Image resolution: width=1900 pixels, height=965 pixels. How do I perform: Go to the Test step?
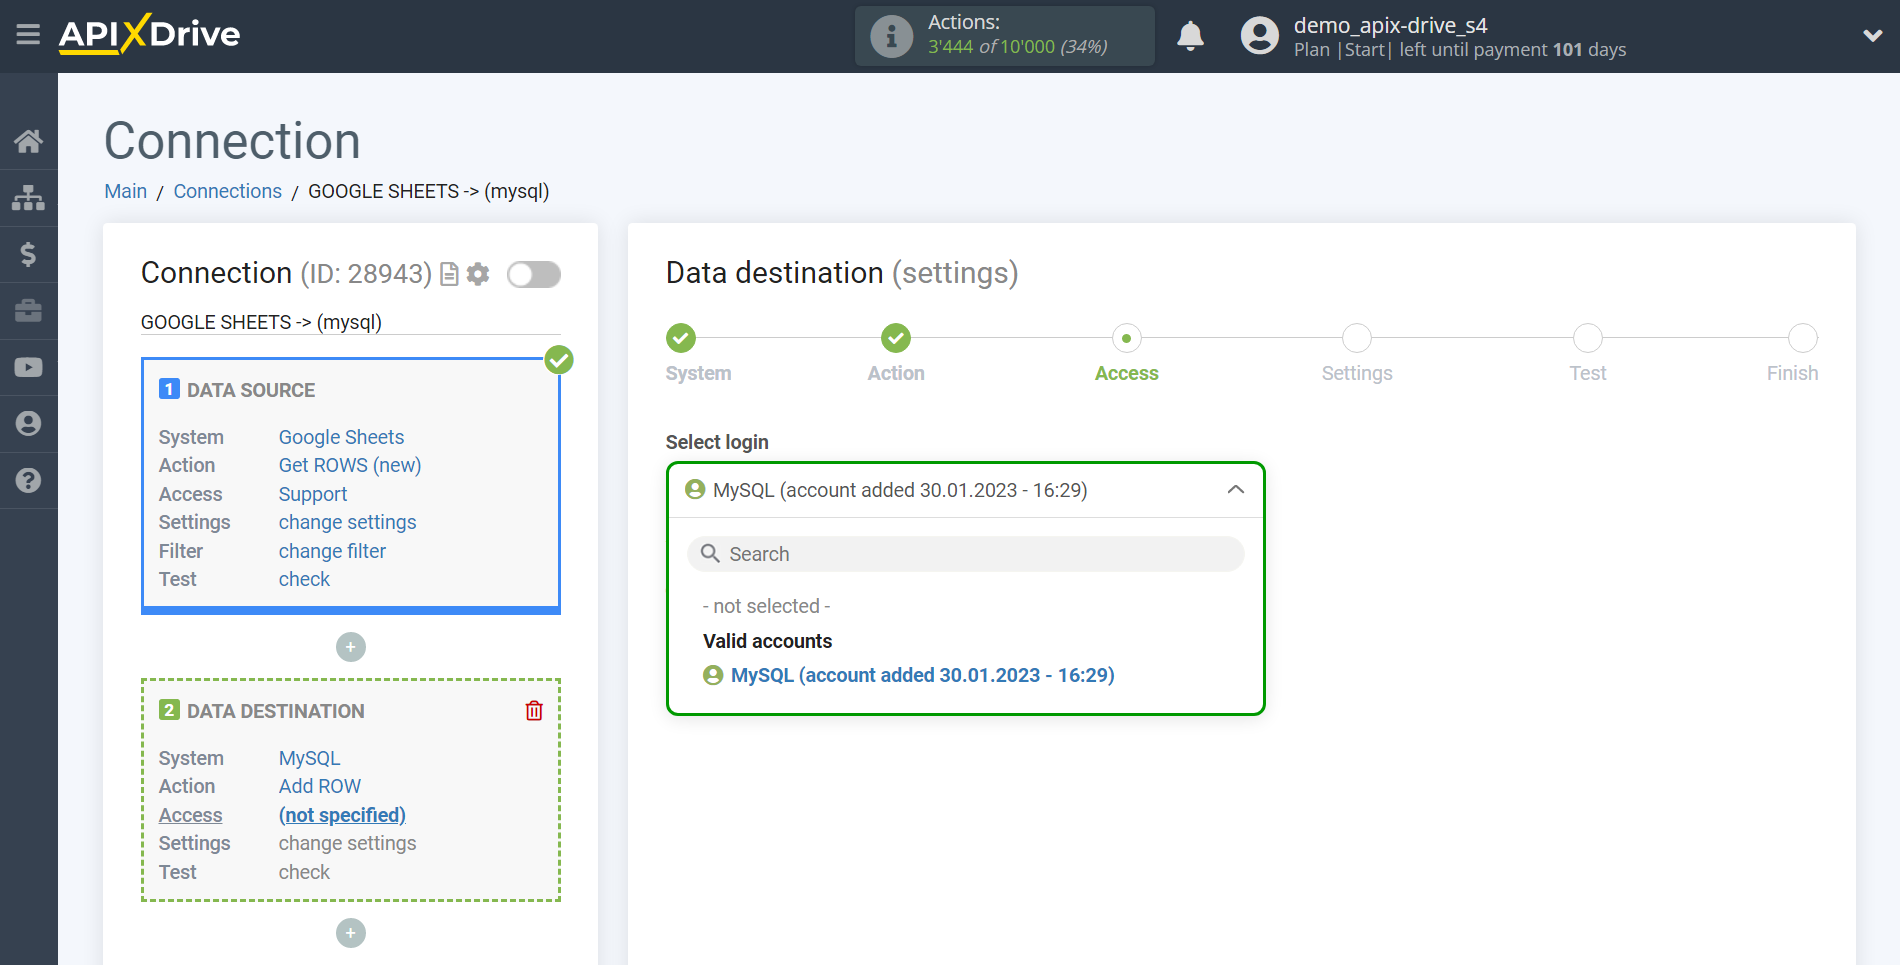(x=1588, y=338)
